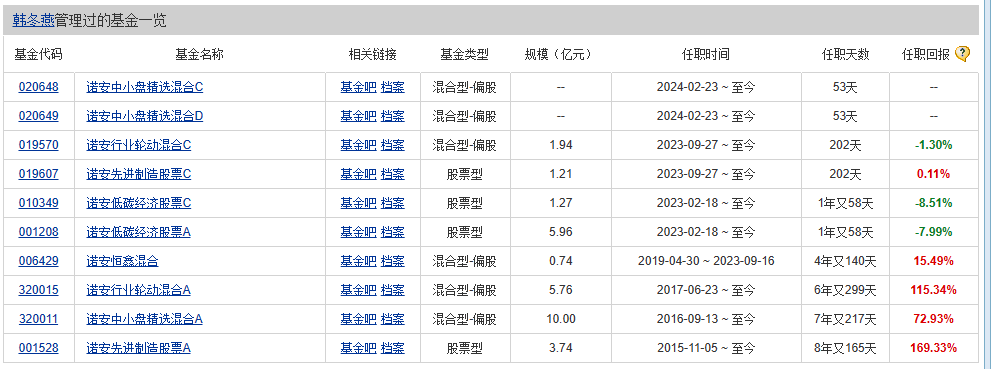996x369 pixels.
Task: Open 基金吧 for 诺安中小盘精选混合A
Action: tap(358, 319)
